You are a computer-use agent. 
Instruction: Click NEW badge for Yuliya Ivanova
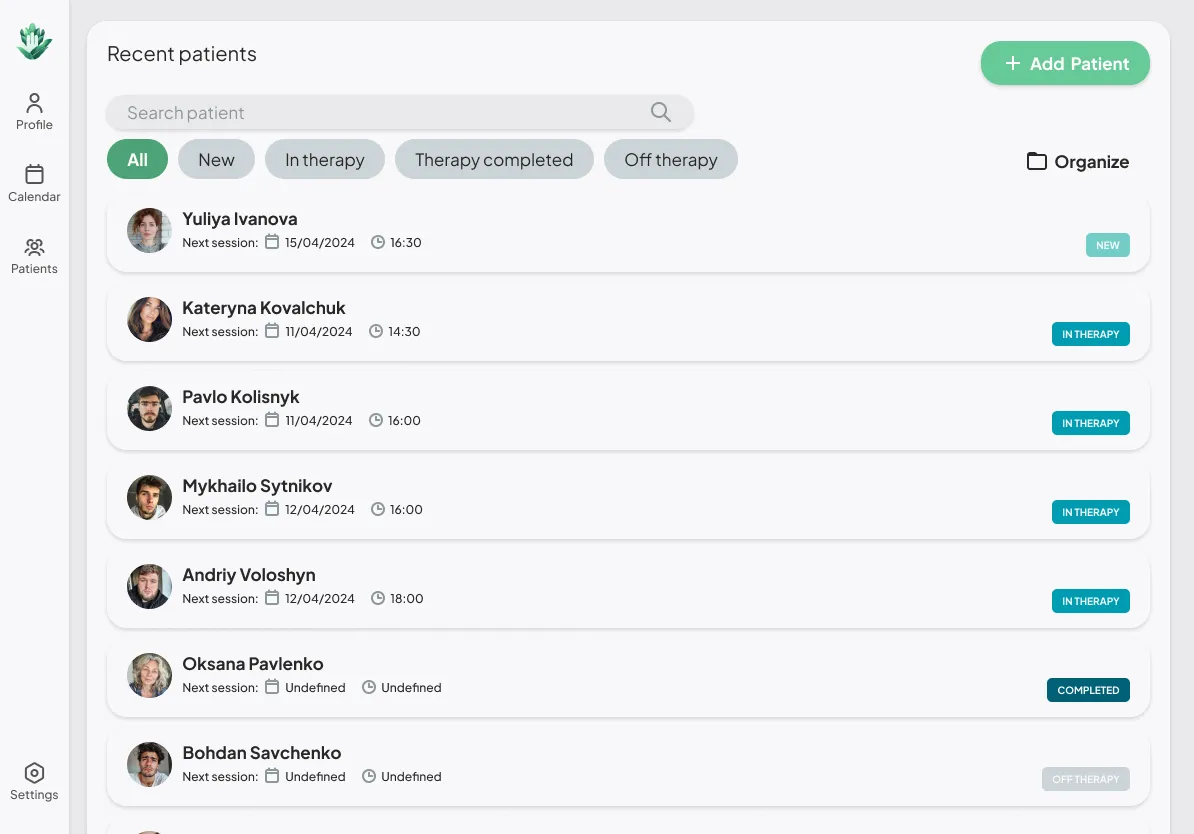click(x=1108, y=245)
